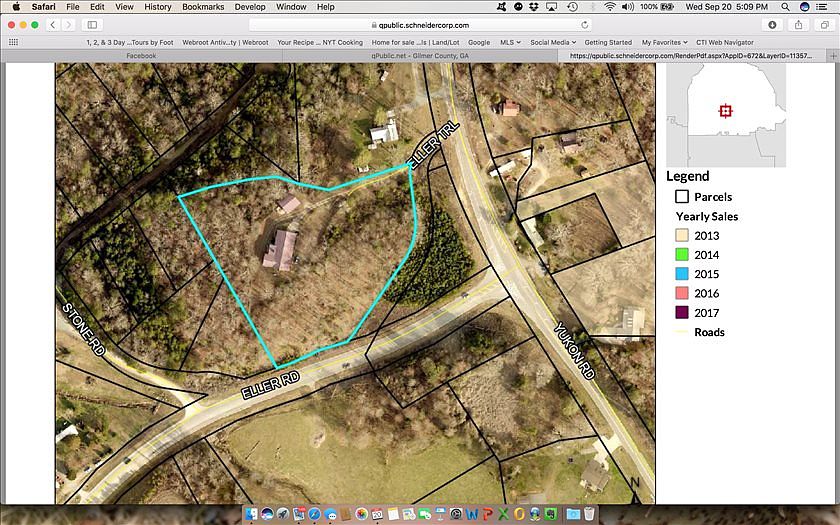This screenshot has width=840, height=525.
Task: Click the Share icon in the toolbar
Action: (799, 24)
